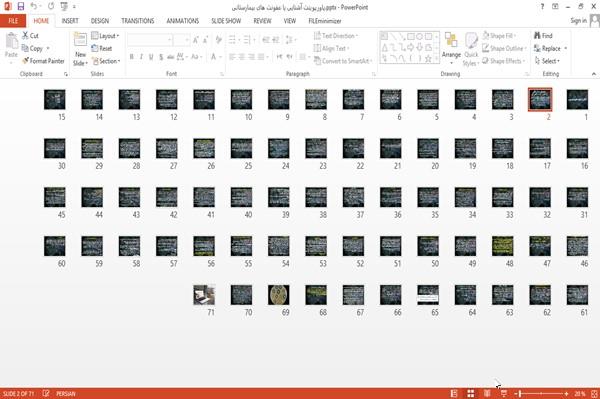Open the FILEminimizer tab
Image resolution: width=600 pixels, height=399 pixels.
click(325, 21)
